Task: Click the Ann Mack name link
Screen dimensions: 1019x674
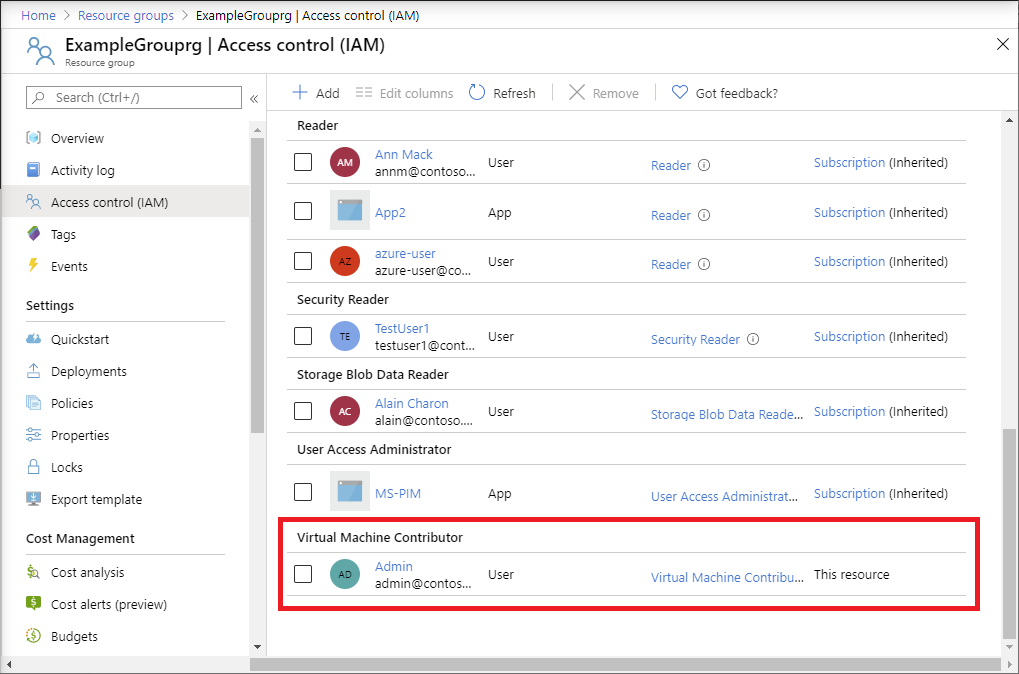Action: (x=404, y=154)
